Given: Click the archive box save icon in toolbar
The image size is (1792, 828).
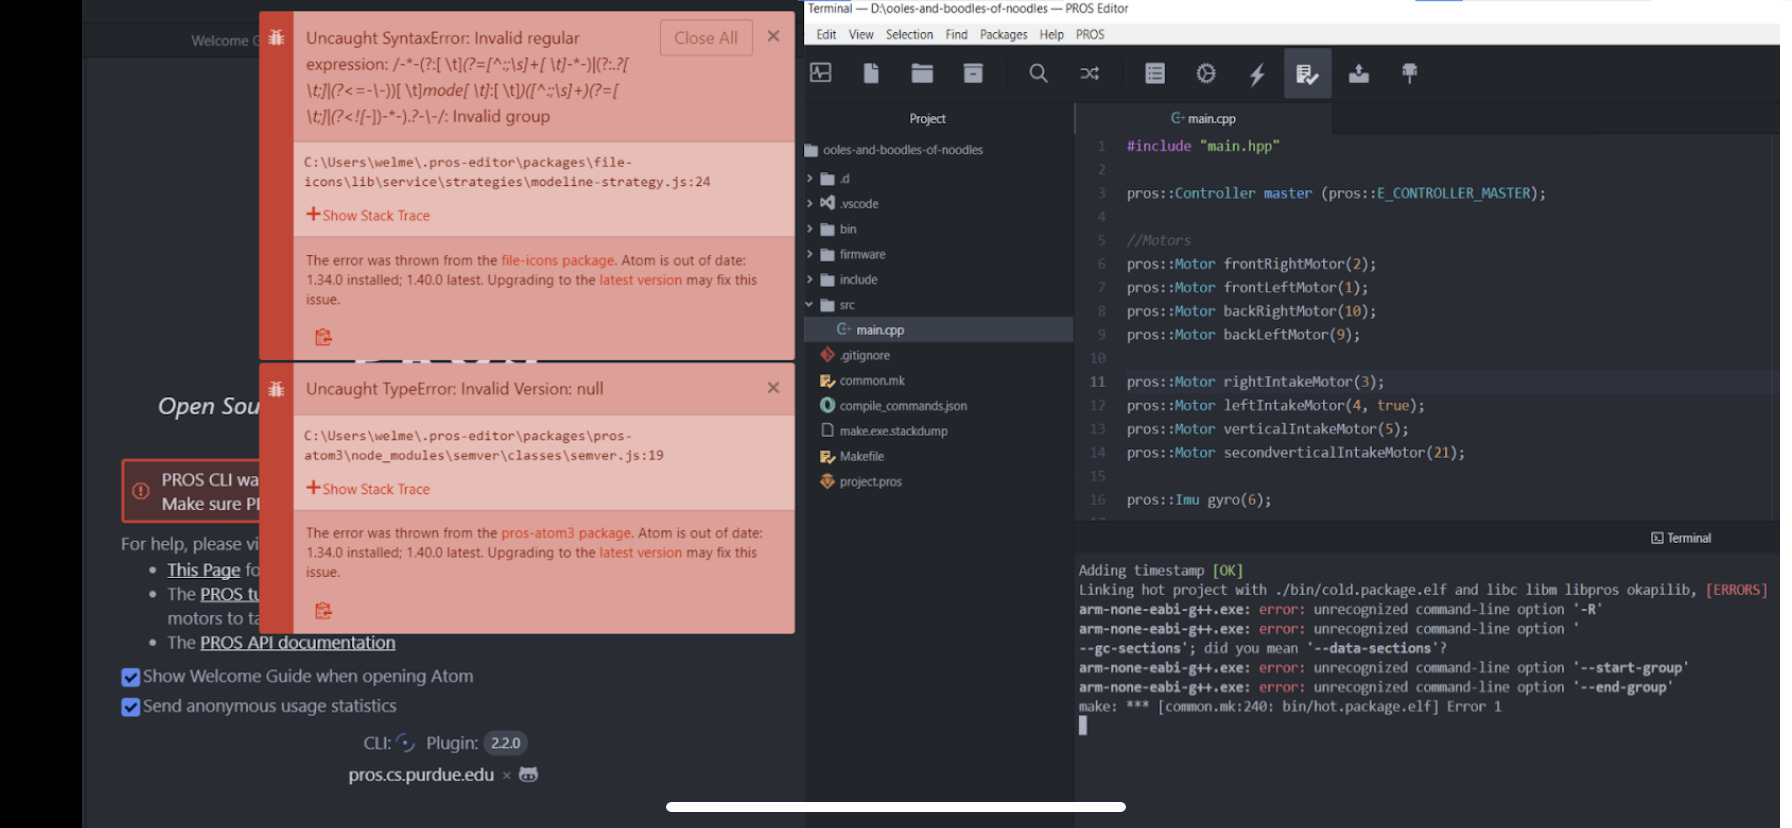Looking at the screenshot, I should pos(973,73).
